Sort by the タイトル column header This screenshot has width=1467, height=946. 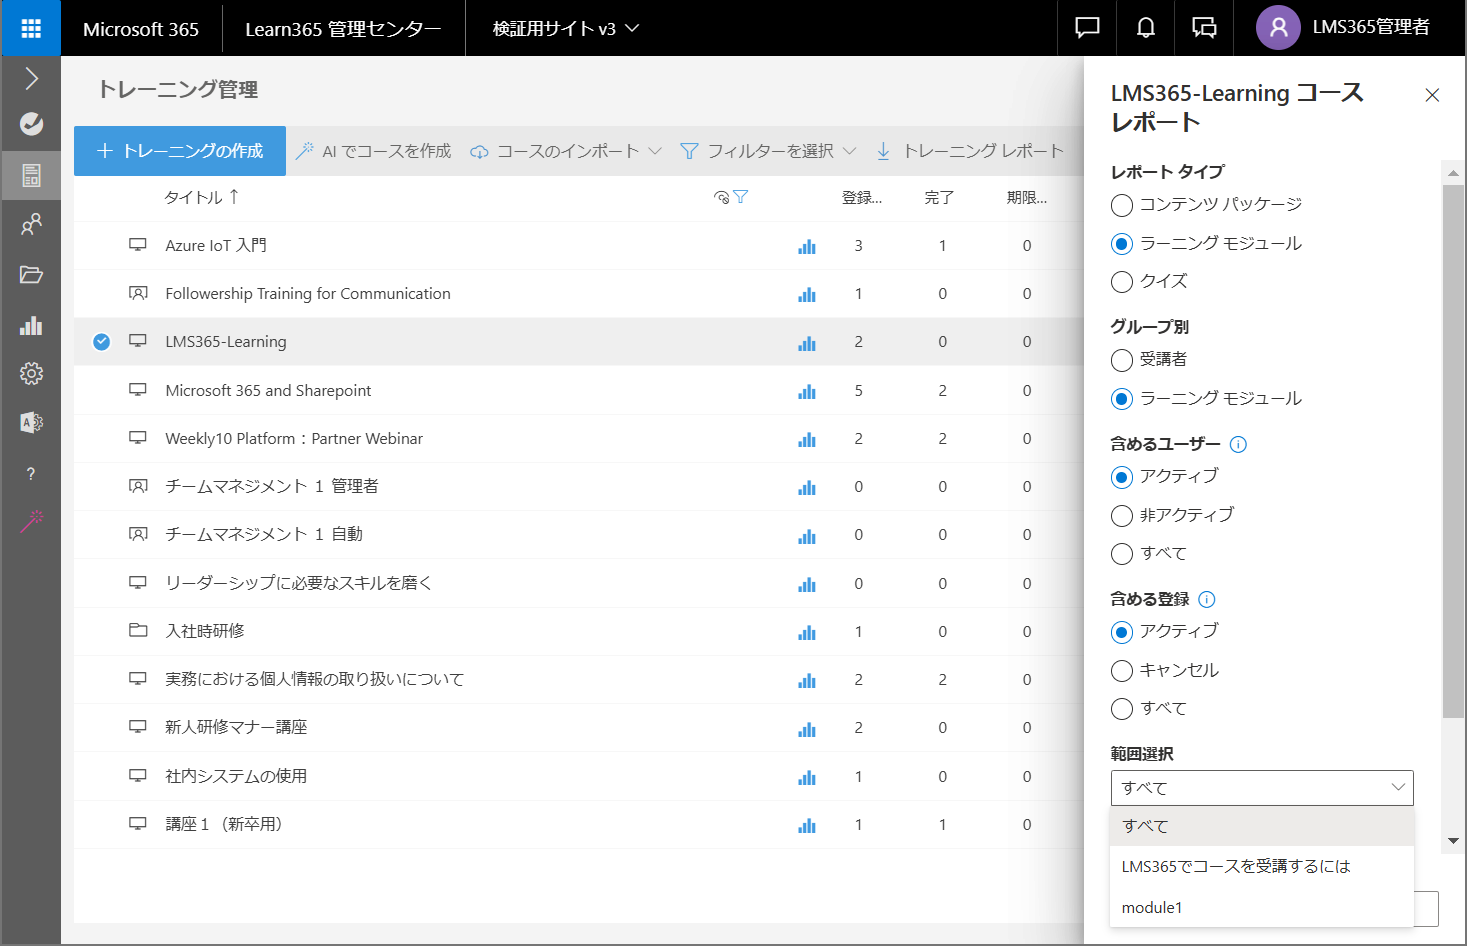click(x=201, y=197)
